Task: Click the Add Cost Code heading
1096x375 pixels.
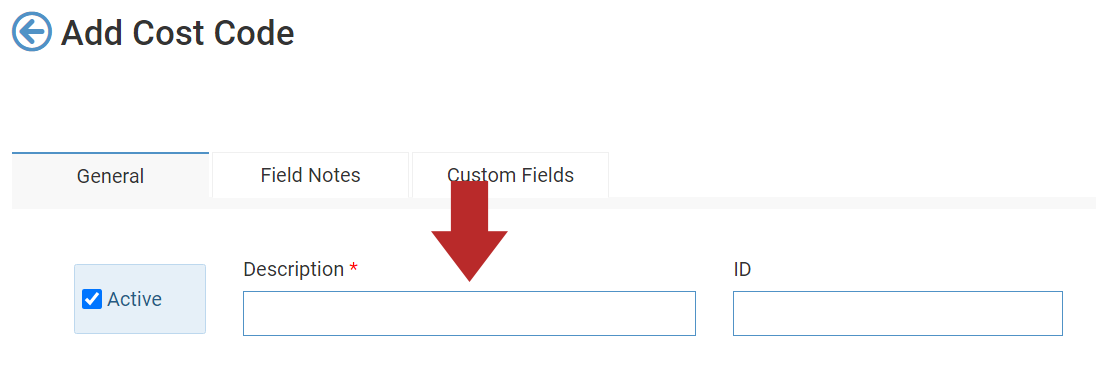Action: coord(178,33)
